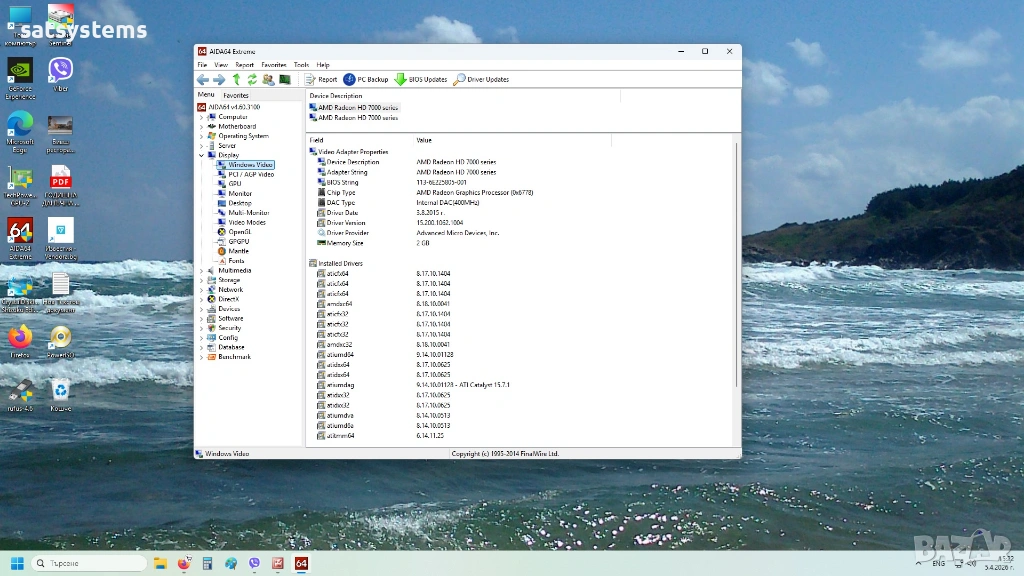Open the Tools menu
1024x576 pixels.
pos(301,64)
